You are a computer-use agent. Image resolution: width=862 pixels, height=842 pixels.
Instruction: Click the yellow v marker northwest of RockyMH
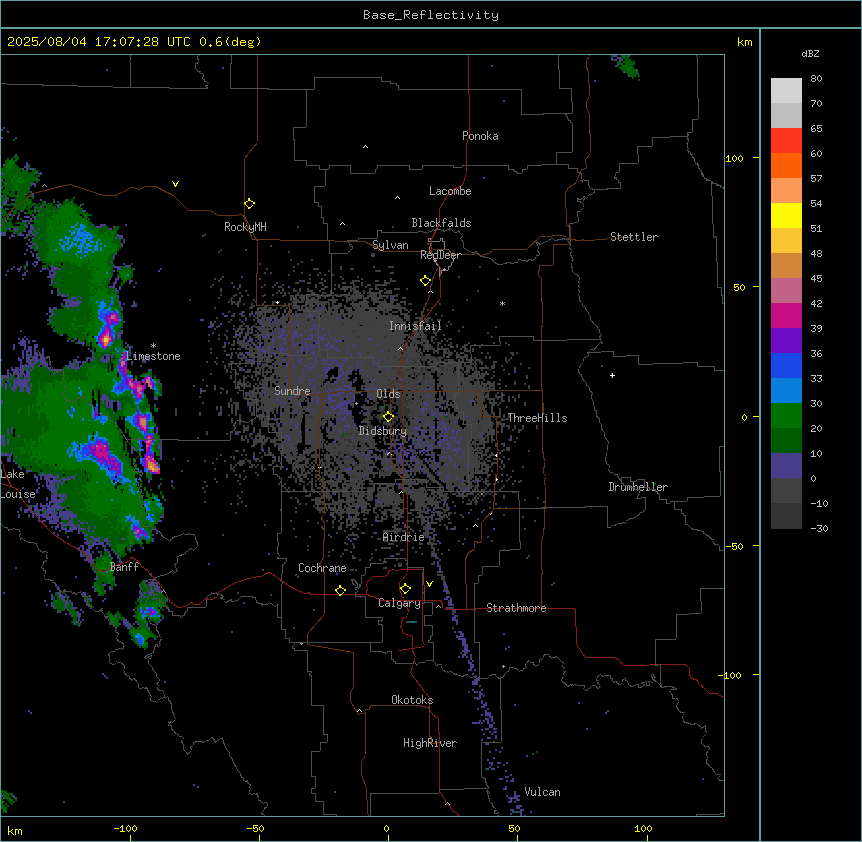pos(175,184)
